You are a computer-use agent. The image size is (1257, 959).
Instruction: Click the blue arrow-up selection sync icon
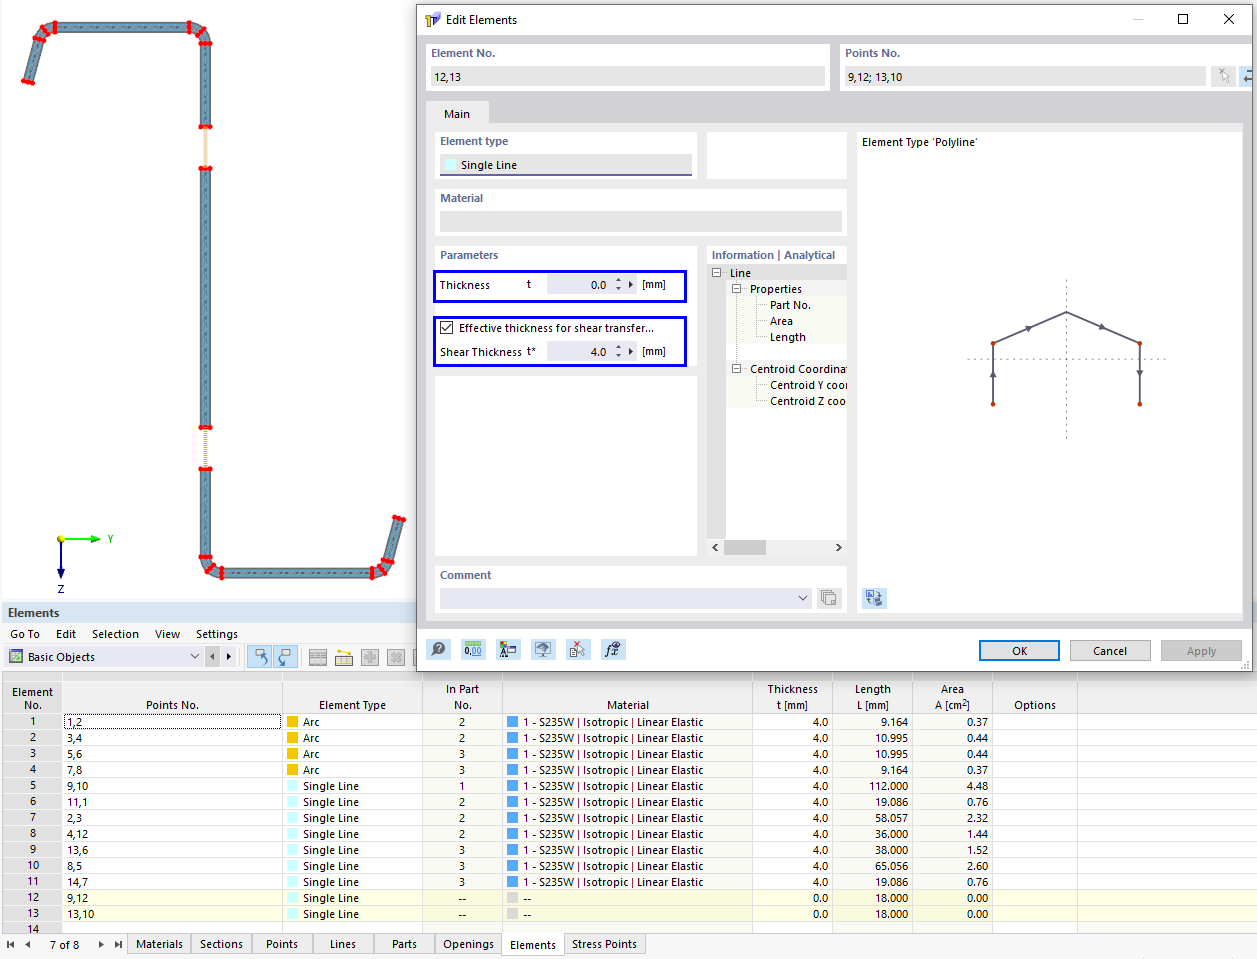coord(260,657)
